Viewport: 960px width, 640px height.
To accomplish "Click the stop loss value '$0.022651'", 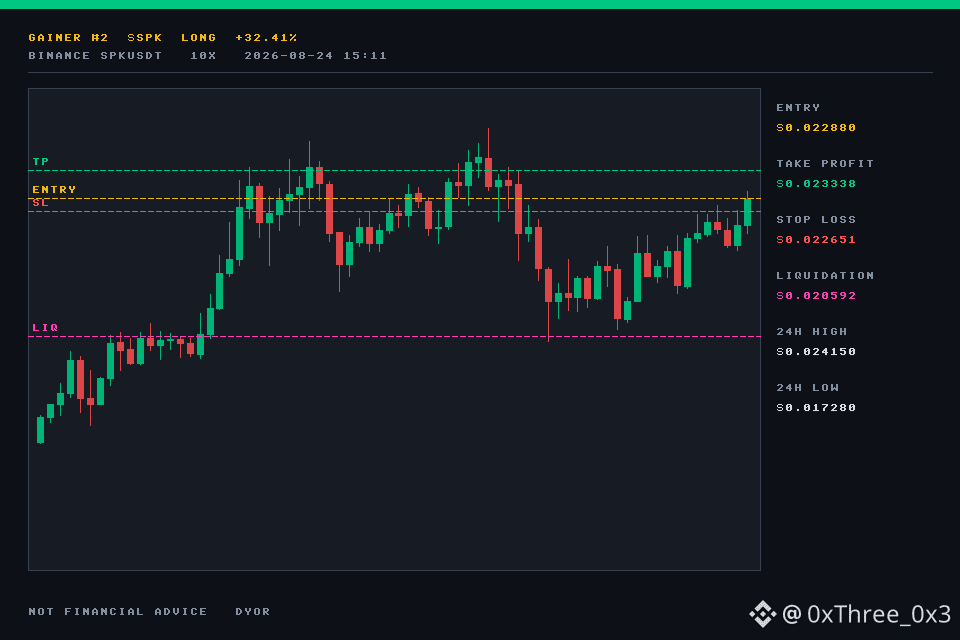I will pyautogui.click(x=816, y=239).
